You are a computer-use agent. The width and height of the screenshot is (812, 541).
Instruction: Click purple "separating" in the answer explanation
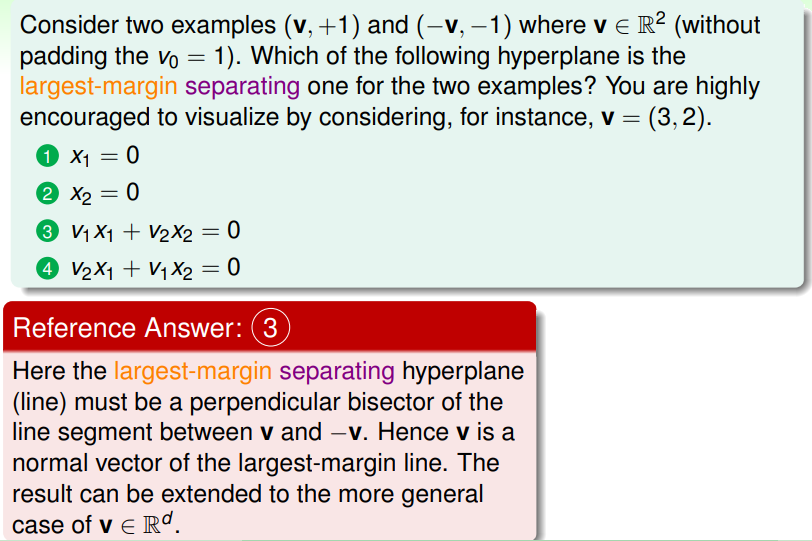(337, 372)
